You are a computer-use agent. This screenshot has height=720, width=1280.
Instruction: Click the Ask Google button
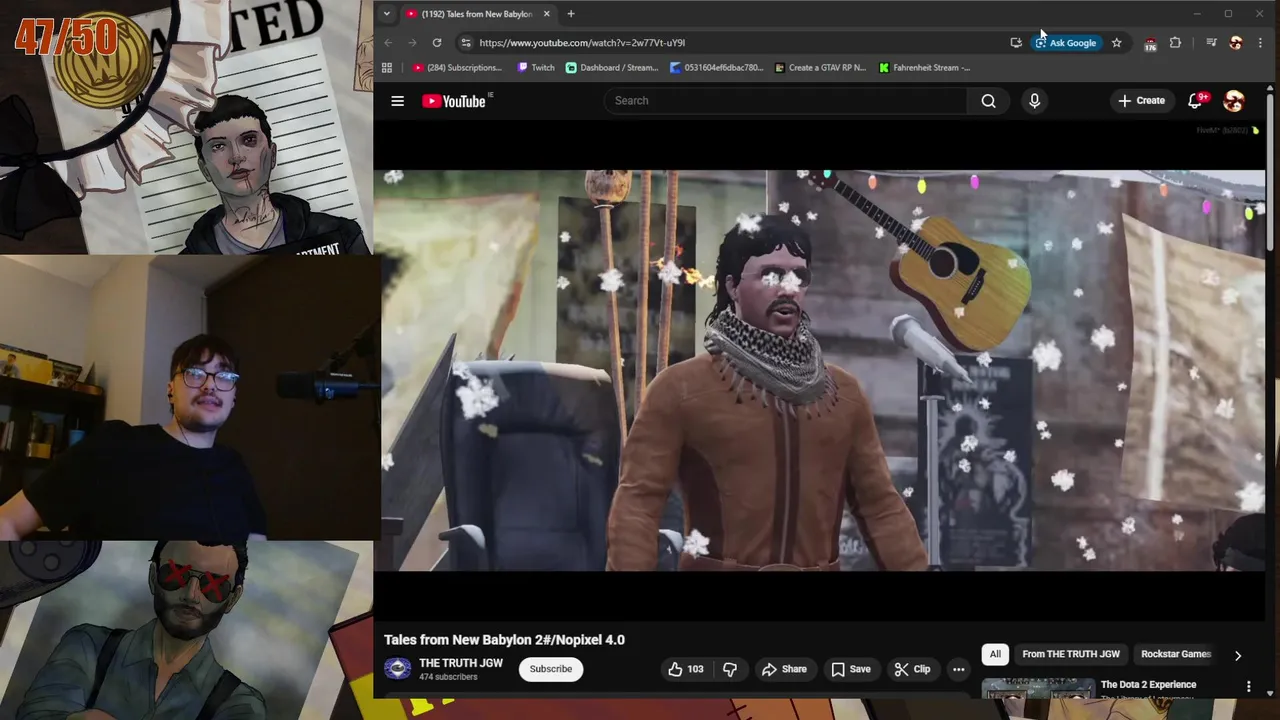[1066, 43]
